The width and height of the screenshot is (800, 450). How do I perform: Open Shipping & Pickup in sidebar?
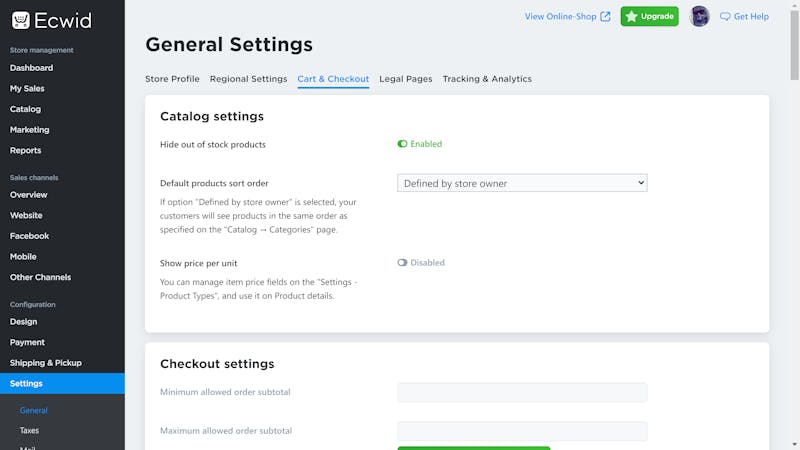pyautogui.click(x=45, y=363)
